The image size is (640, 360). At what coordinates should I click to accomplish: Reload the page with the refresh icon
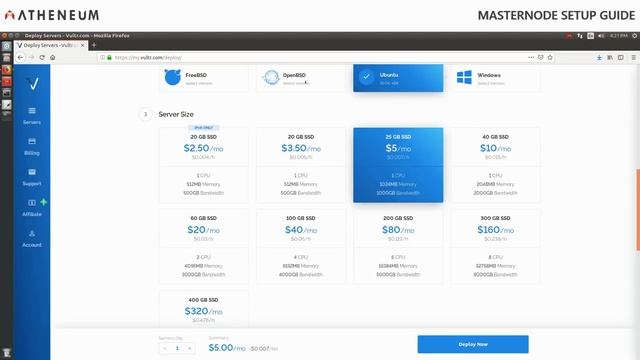42,58
